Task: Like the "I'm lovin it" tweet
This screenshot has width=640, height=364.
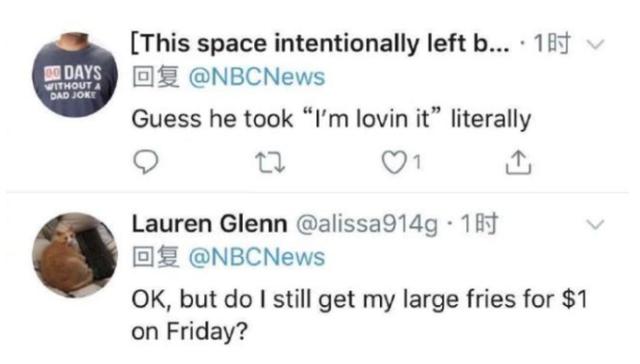Action: pos(393,162)
